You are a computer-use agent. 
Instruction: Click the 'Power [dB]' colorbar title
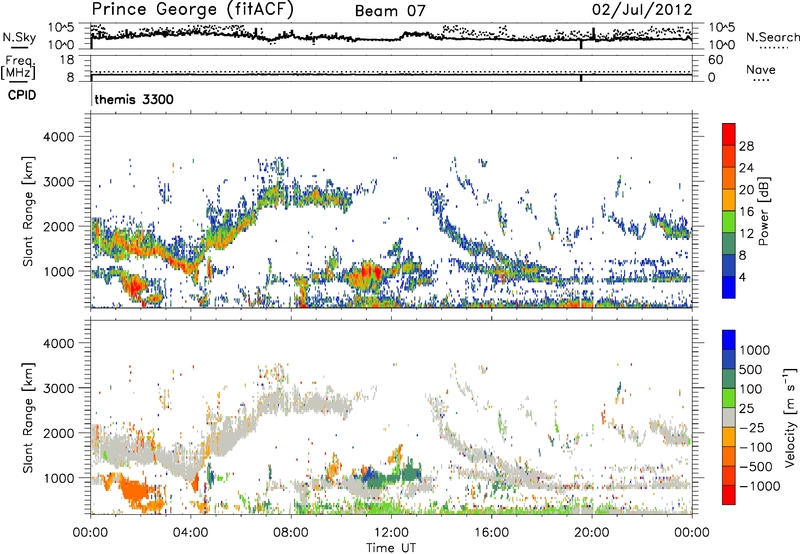tap(764, 211)
